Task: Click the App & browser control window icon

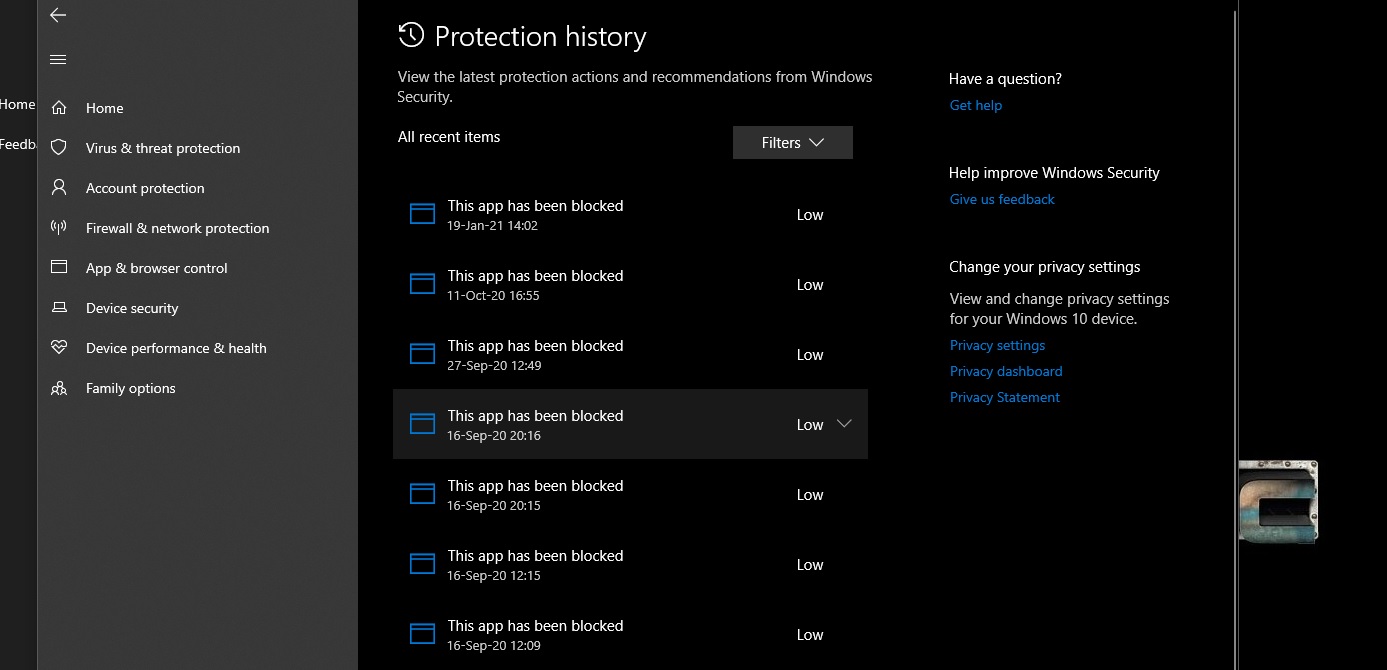Action: (x=59, y=268)
